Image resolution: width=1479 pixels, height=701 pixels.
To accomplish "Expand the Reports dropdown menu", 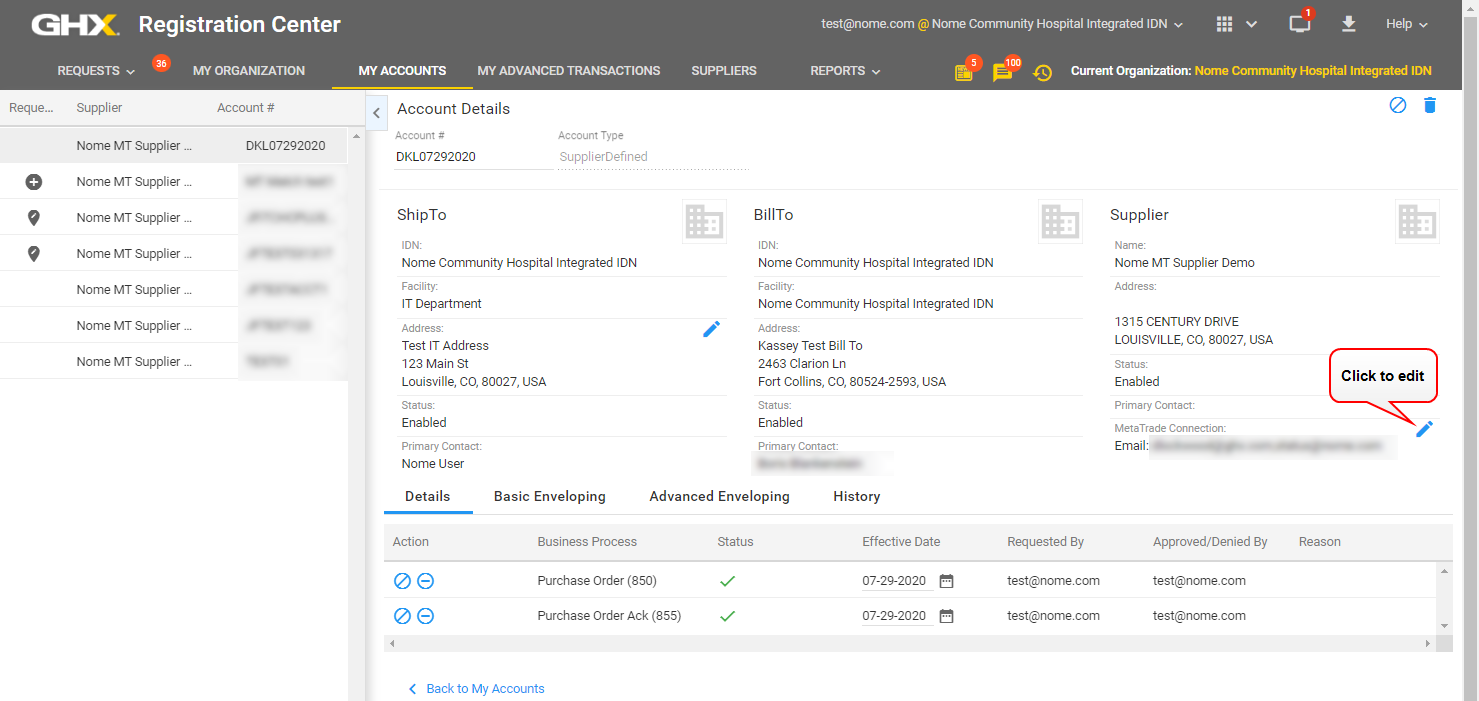I will coord(845,71).
